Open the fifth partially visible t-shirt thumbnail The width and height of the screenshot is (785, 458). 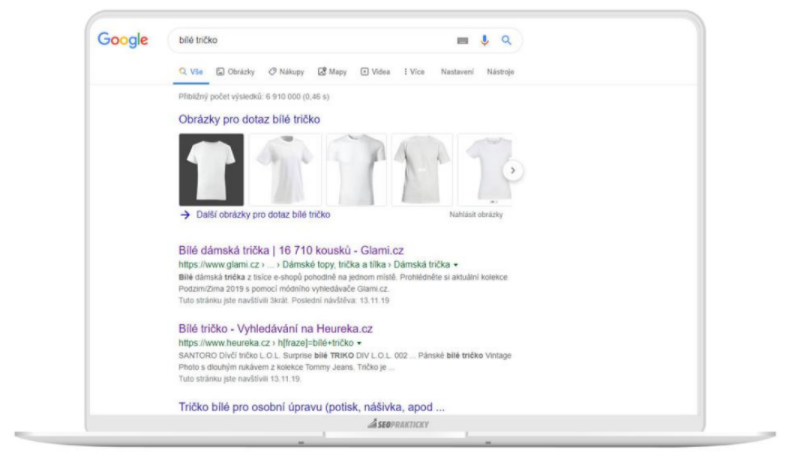coord(485,170)
